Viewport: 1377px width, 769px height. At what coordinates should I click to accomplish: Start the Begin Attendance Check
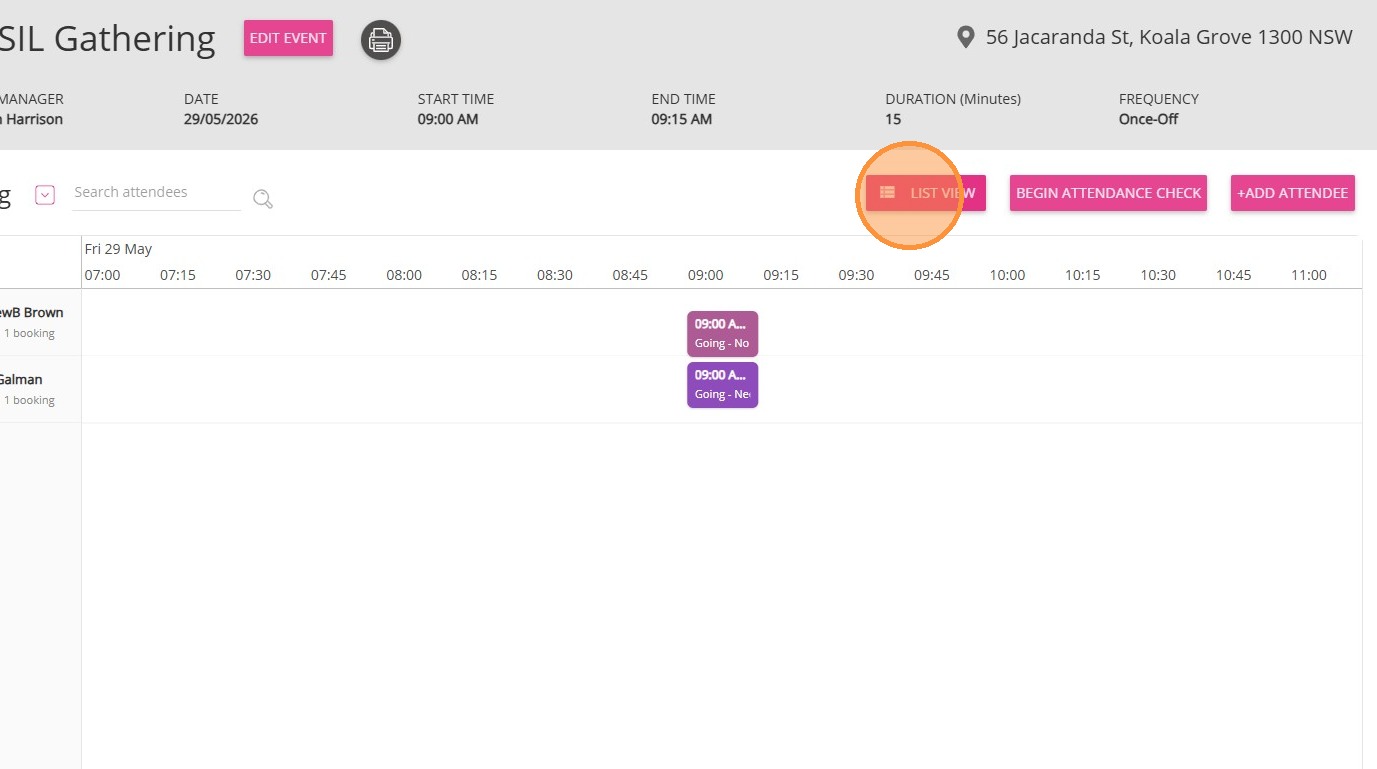[x=1108, y=193]
